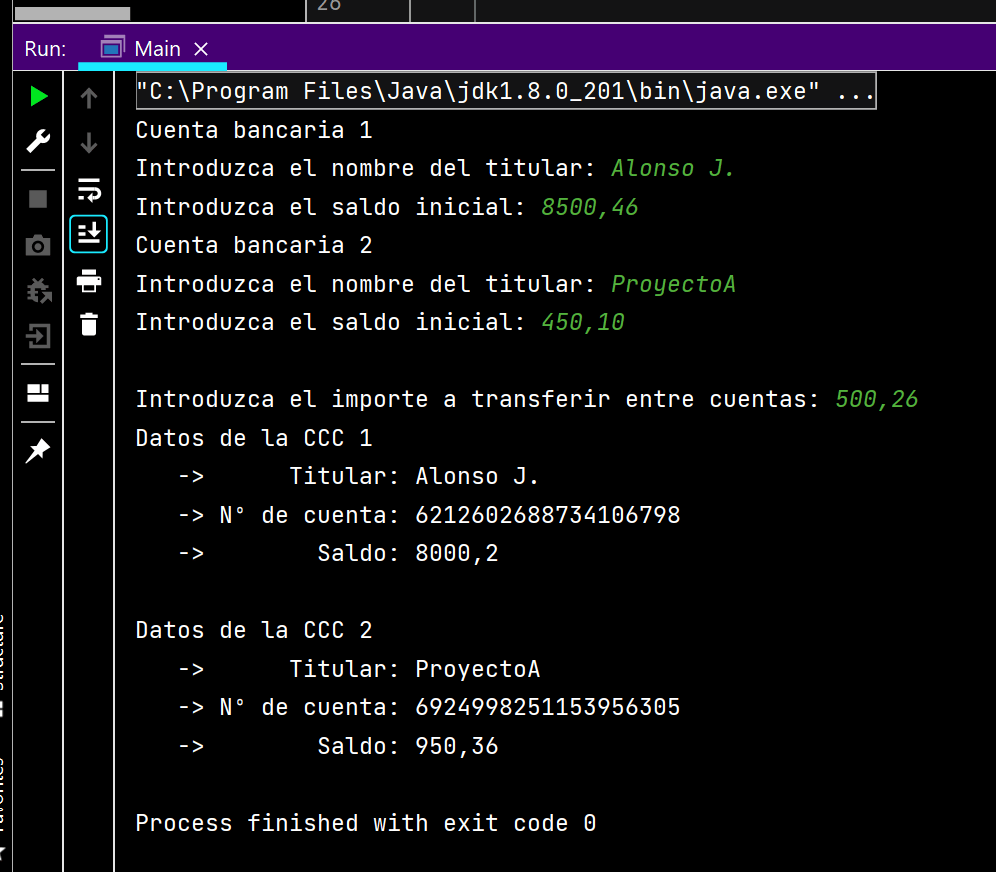Click Up the Stack Trace arrow
This screenshot has height=872, width=996.
tap(88, 98)
